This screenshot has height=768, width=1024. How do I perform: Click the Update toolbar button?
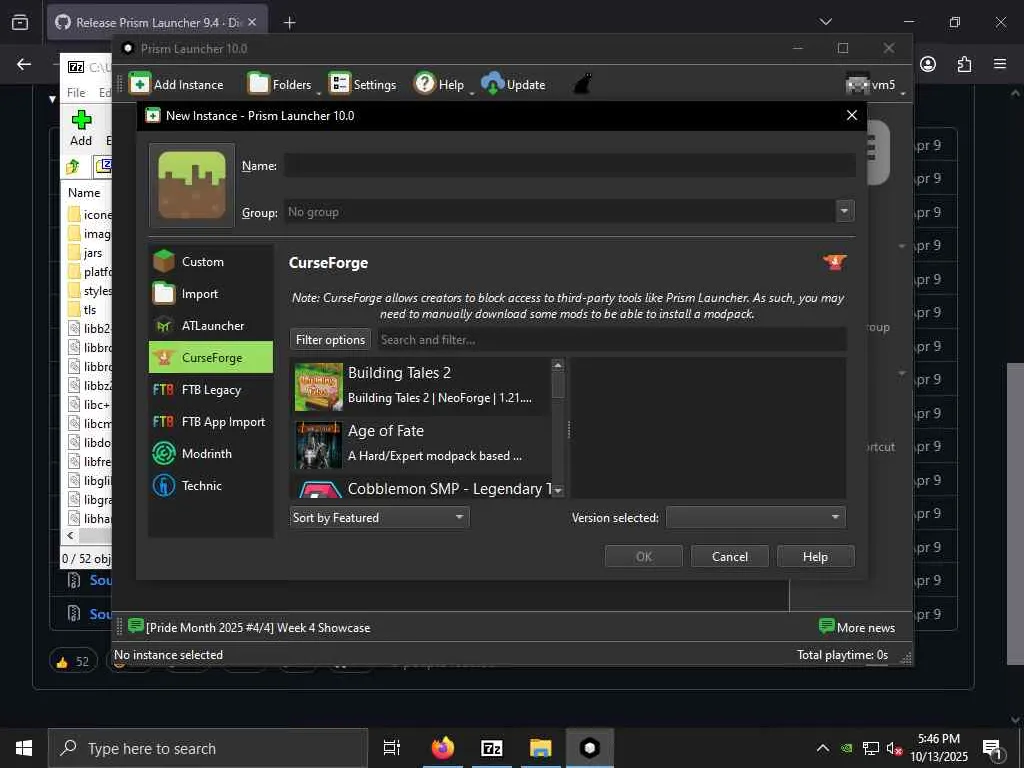(513, 84)
